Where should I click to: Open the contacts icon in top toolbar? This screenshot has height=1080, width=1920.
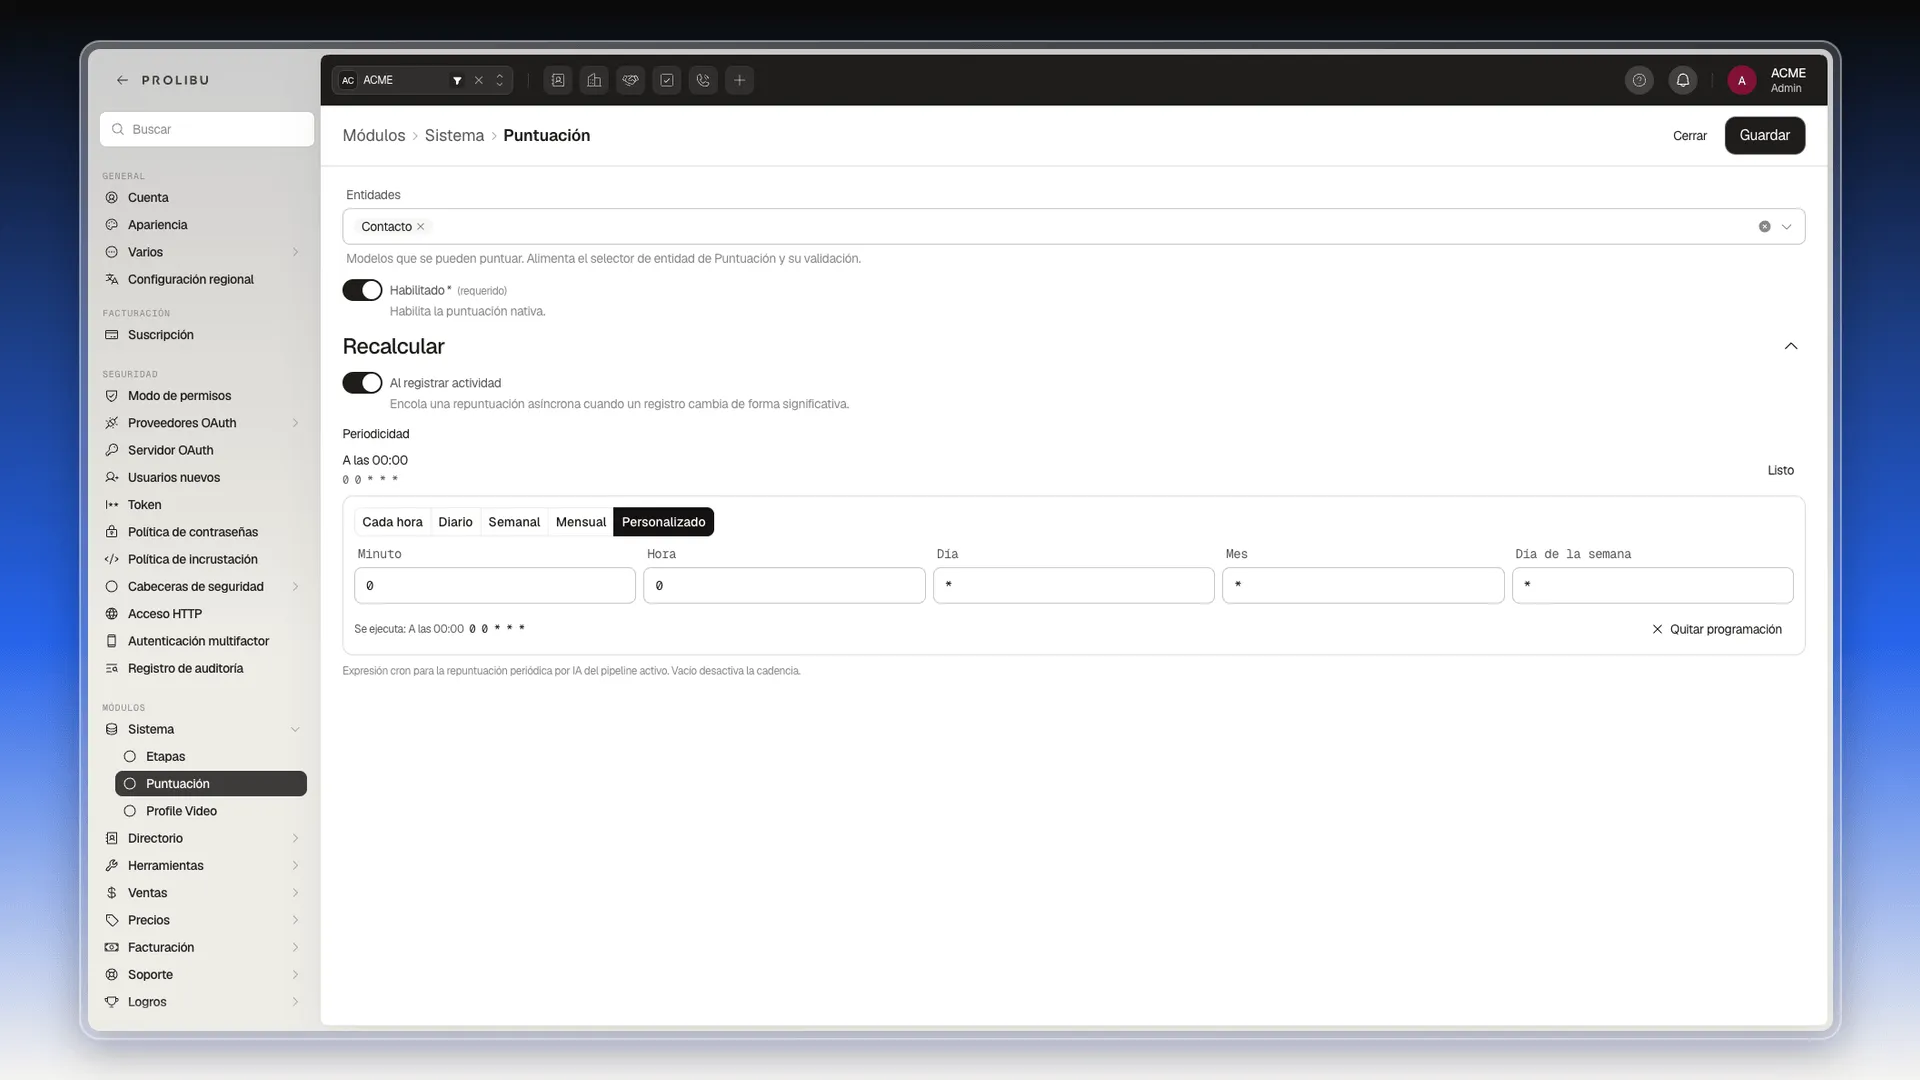(x=558, y=80)
